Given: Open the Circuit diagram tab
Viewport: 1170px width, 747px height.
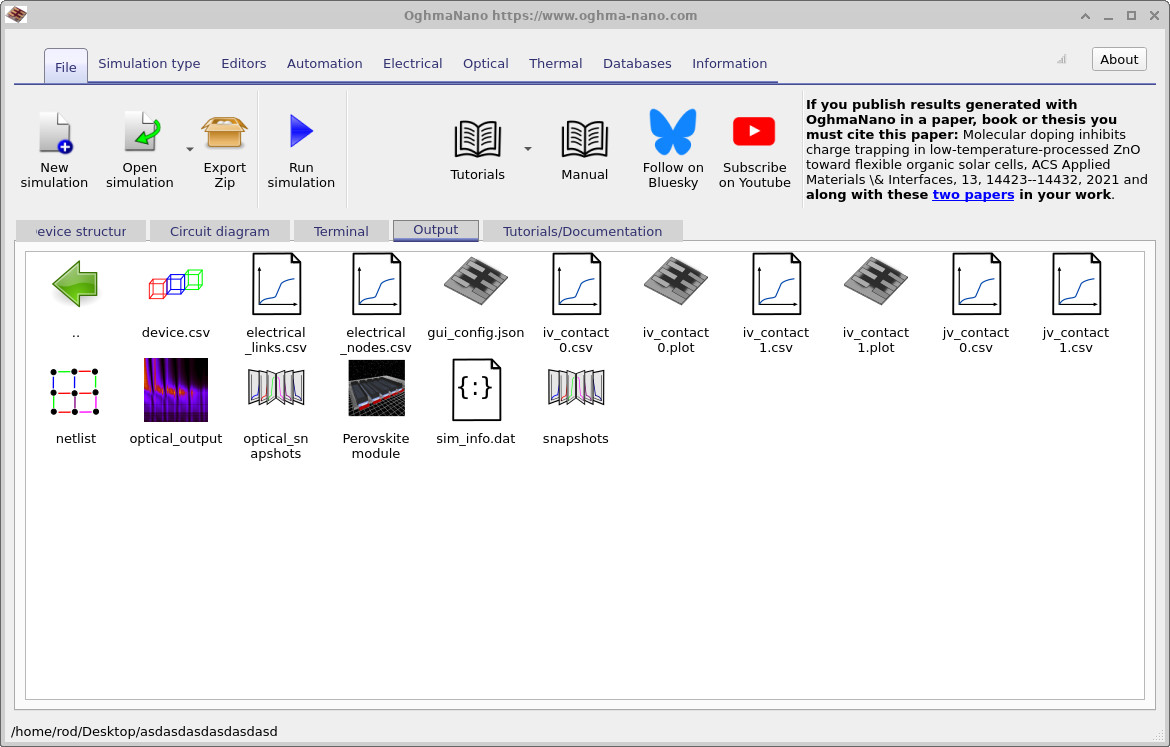Looking at the screenshot, I should pyautogui.click(x=219, y=230).
